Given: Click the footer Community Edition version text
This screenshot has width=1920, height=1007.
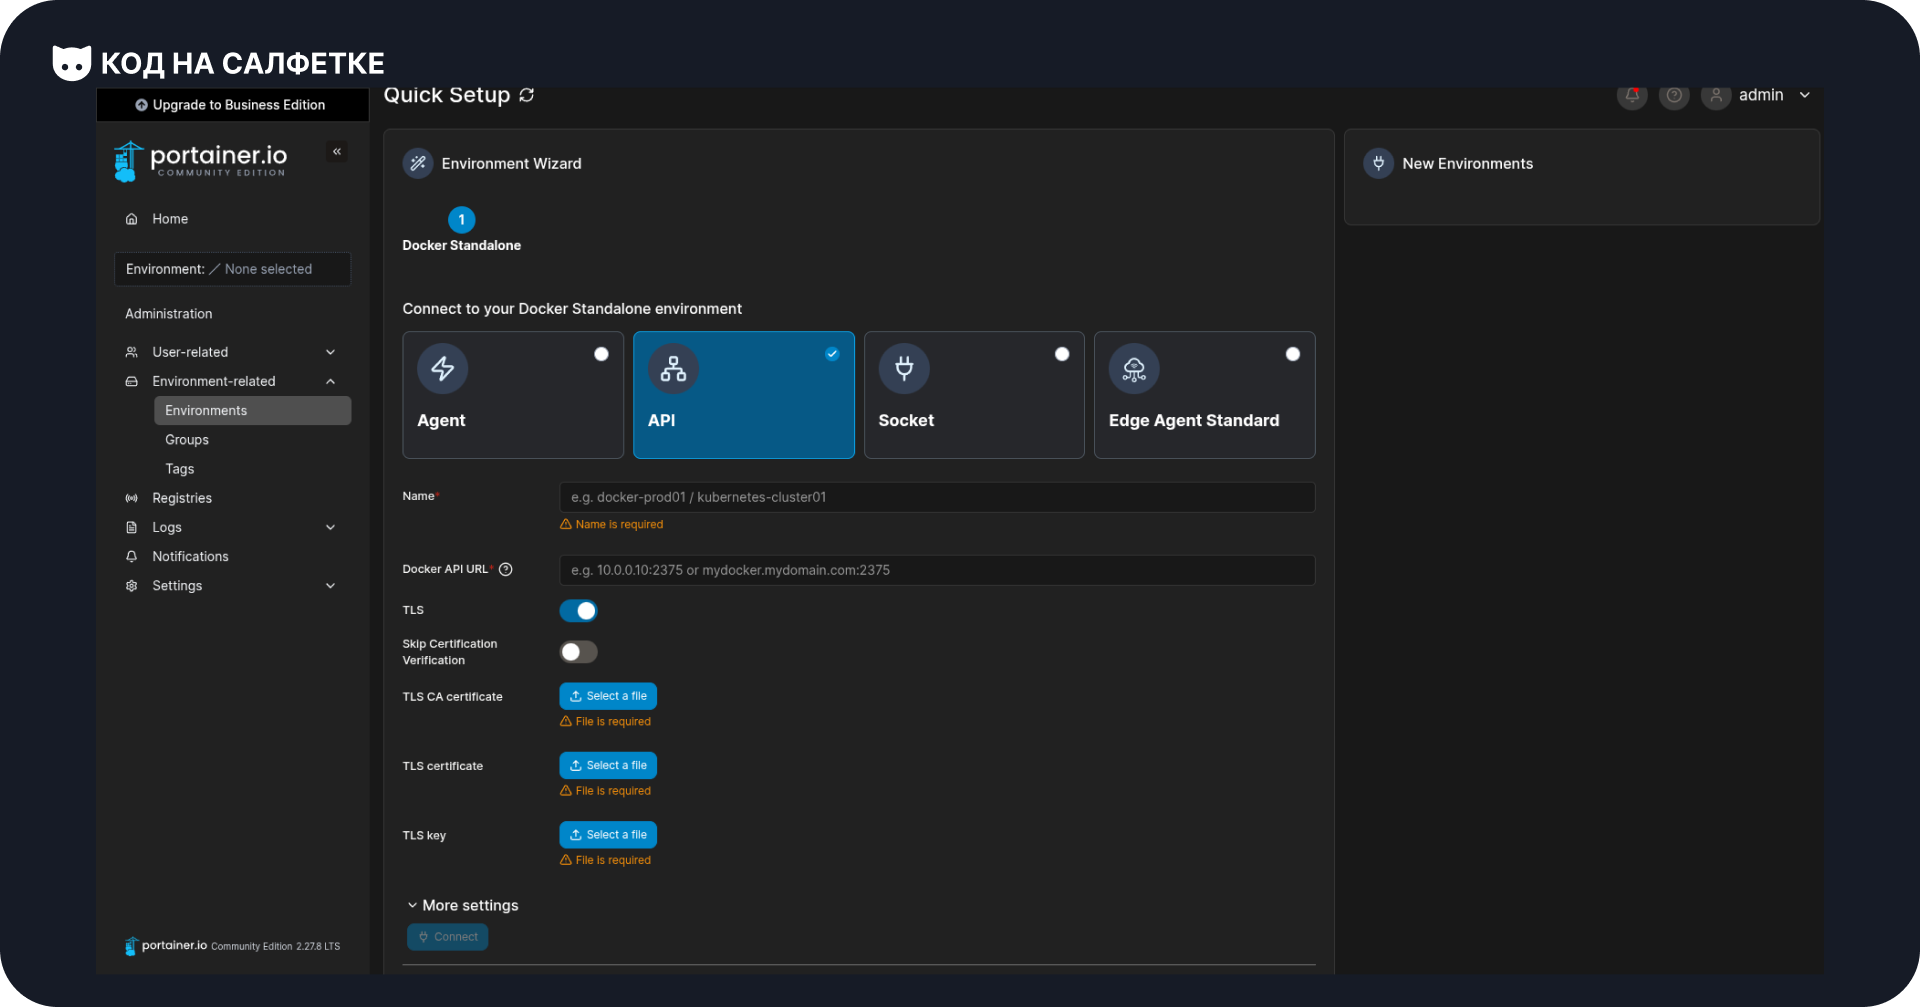Looking at the screenshot, I should pyautogui.click(x=275, y=946).
